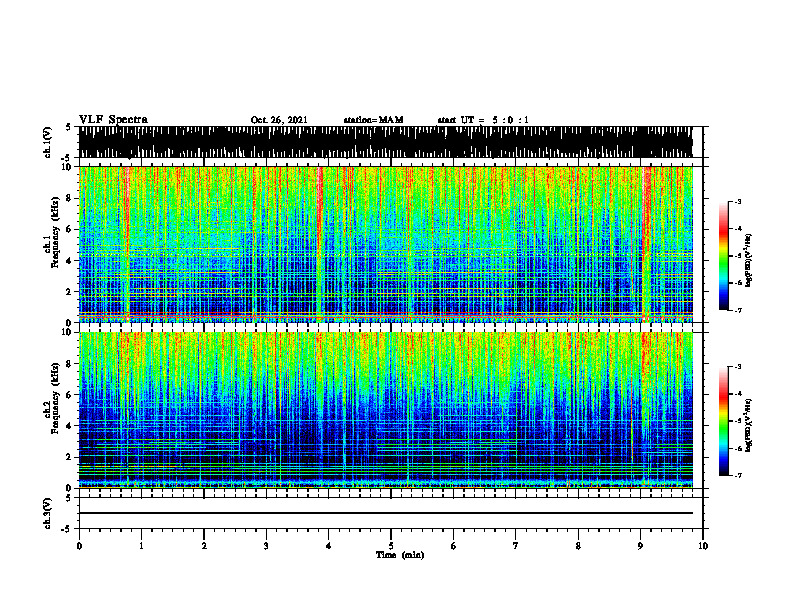
Task: Click time axis tick label "0"
Action: point(79,546)
